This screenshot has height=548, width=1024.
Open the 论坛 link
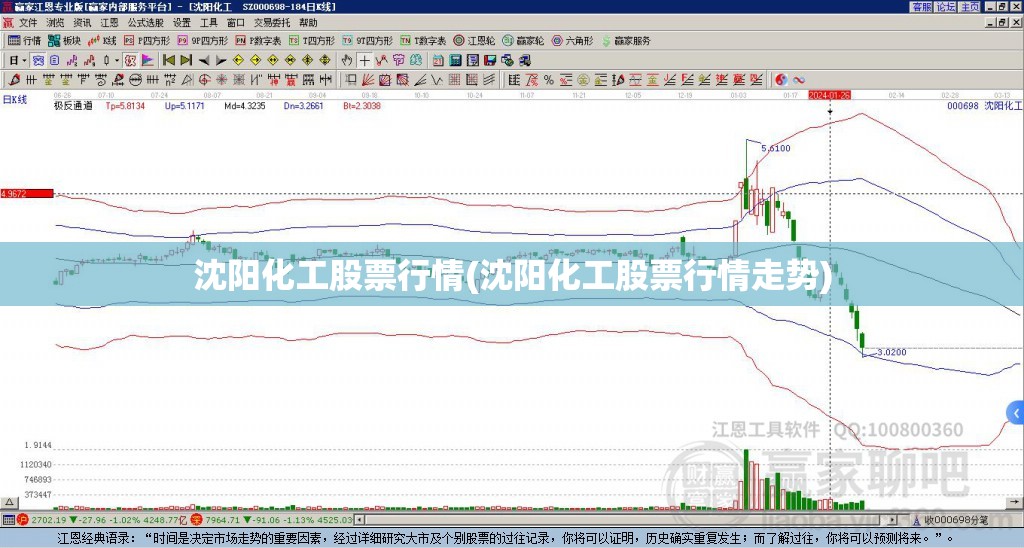pos(946,7)
